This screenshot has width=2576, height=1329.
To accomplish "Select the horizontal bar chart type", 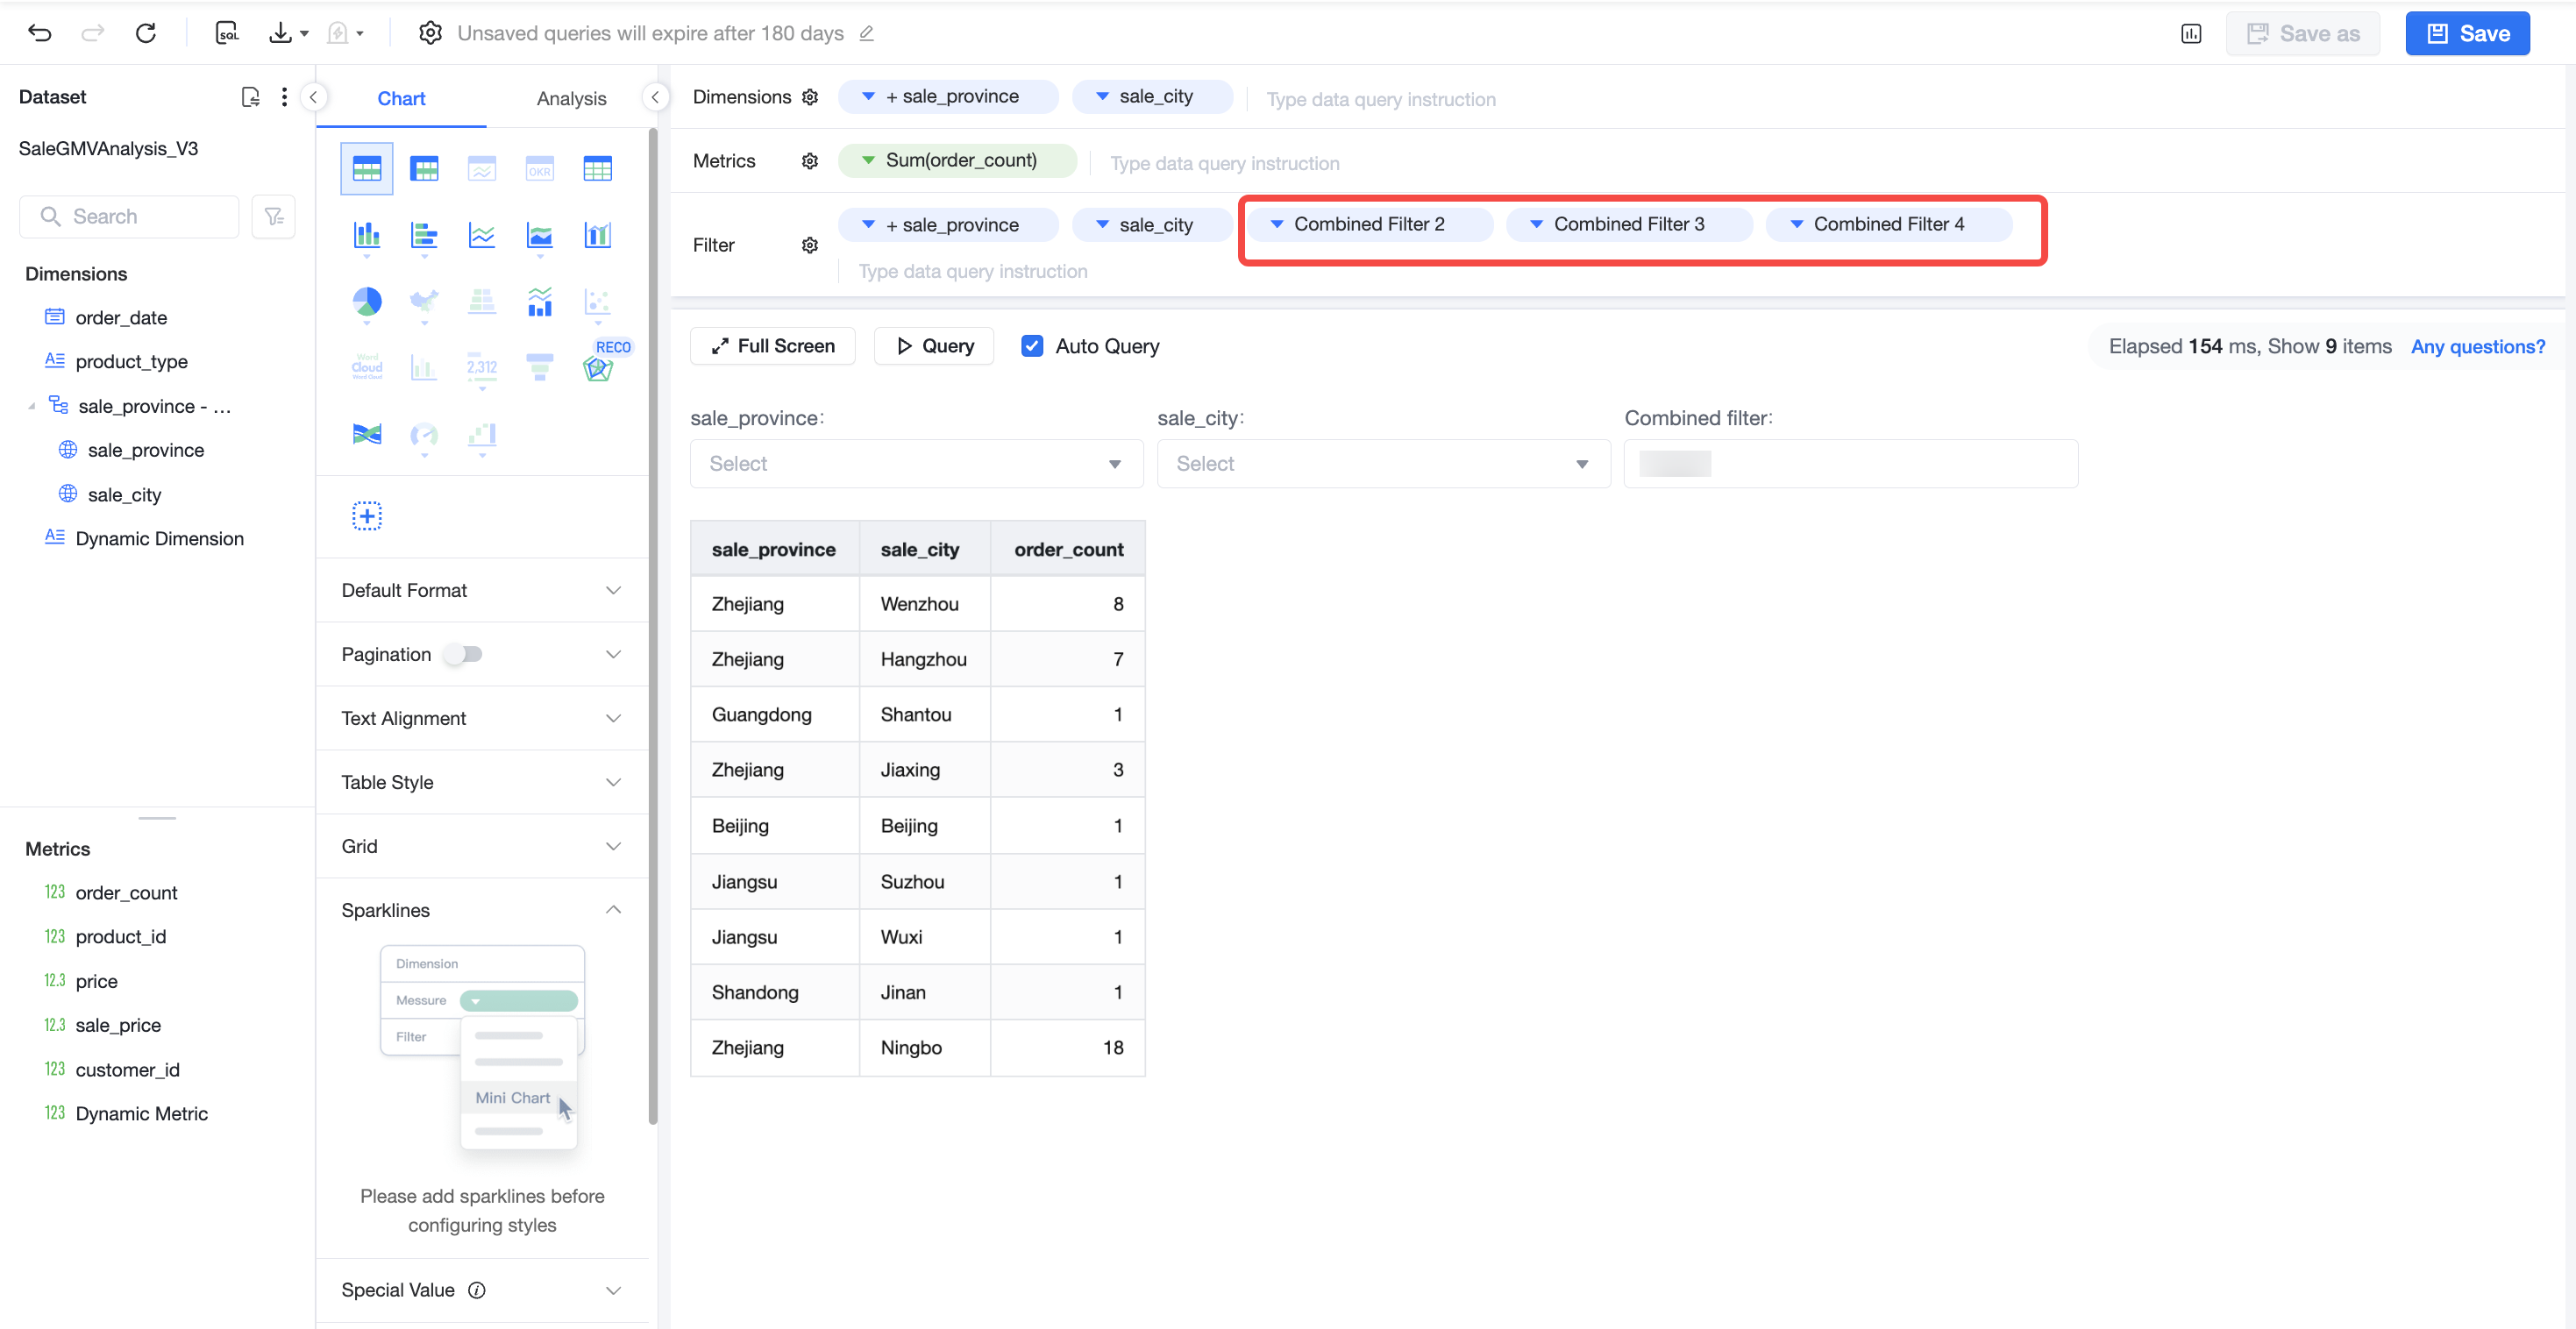I will [425, 235].
